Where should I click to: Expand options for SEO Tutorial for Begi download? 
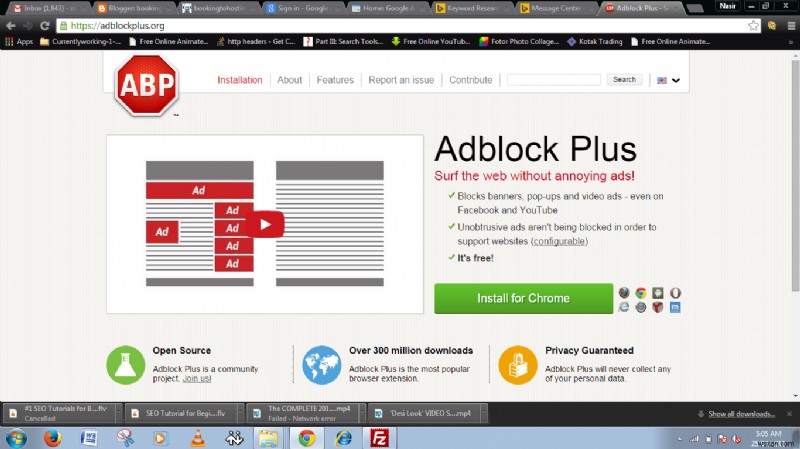tap(240, 413)
